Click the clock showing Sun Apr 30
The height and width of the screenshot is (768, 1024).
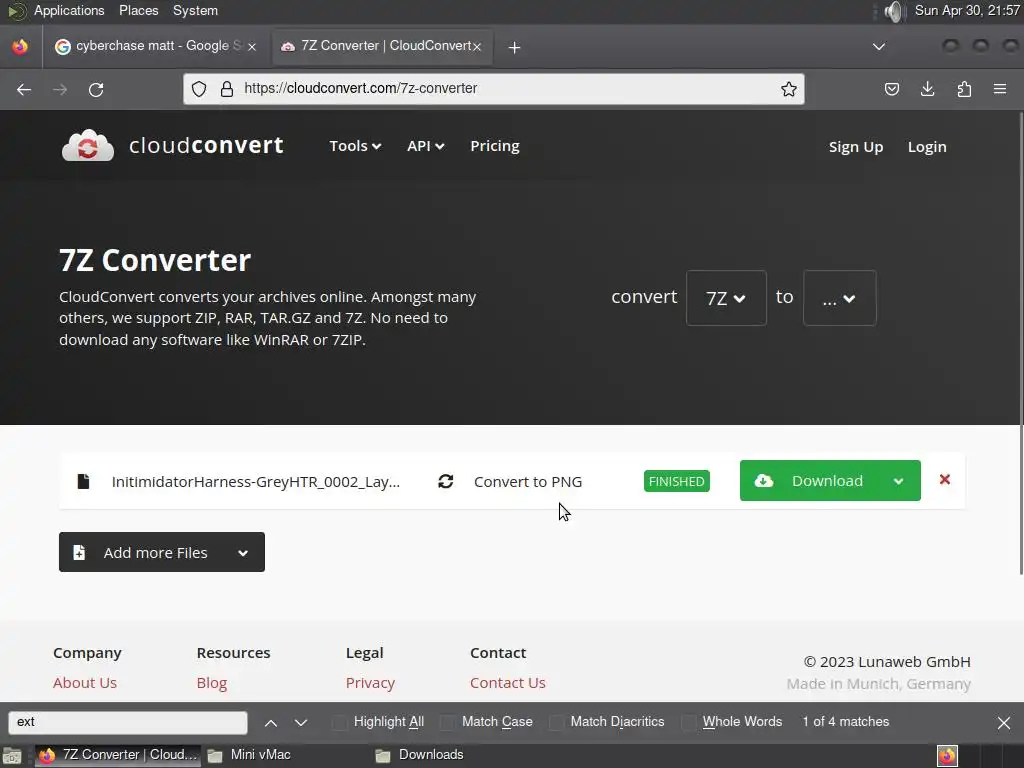tap(967, 10)
